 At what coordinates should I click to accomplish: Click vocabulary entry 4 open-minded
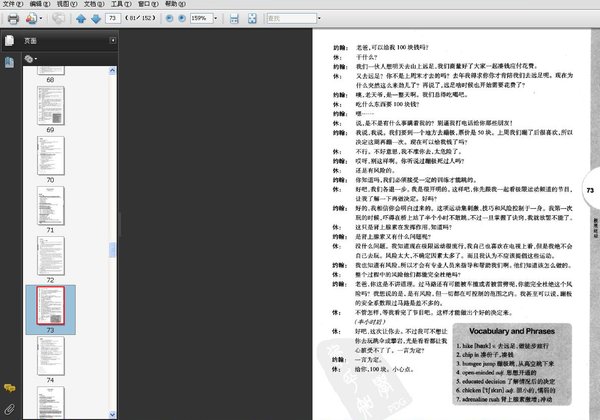(496, 373)
